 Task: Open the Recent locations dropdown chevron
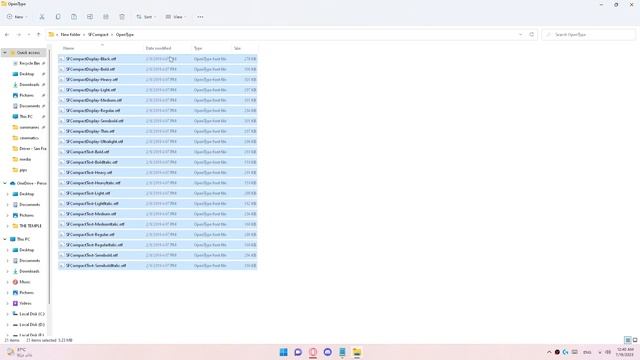29,35
